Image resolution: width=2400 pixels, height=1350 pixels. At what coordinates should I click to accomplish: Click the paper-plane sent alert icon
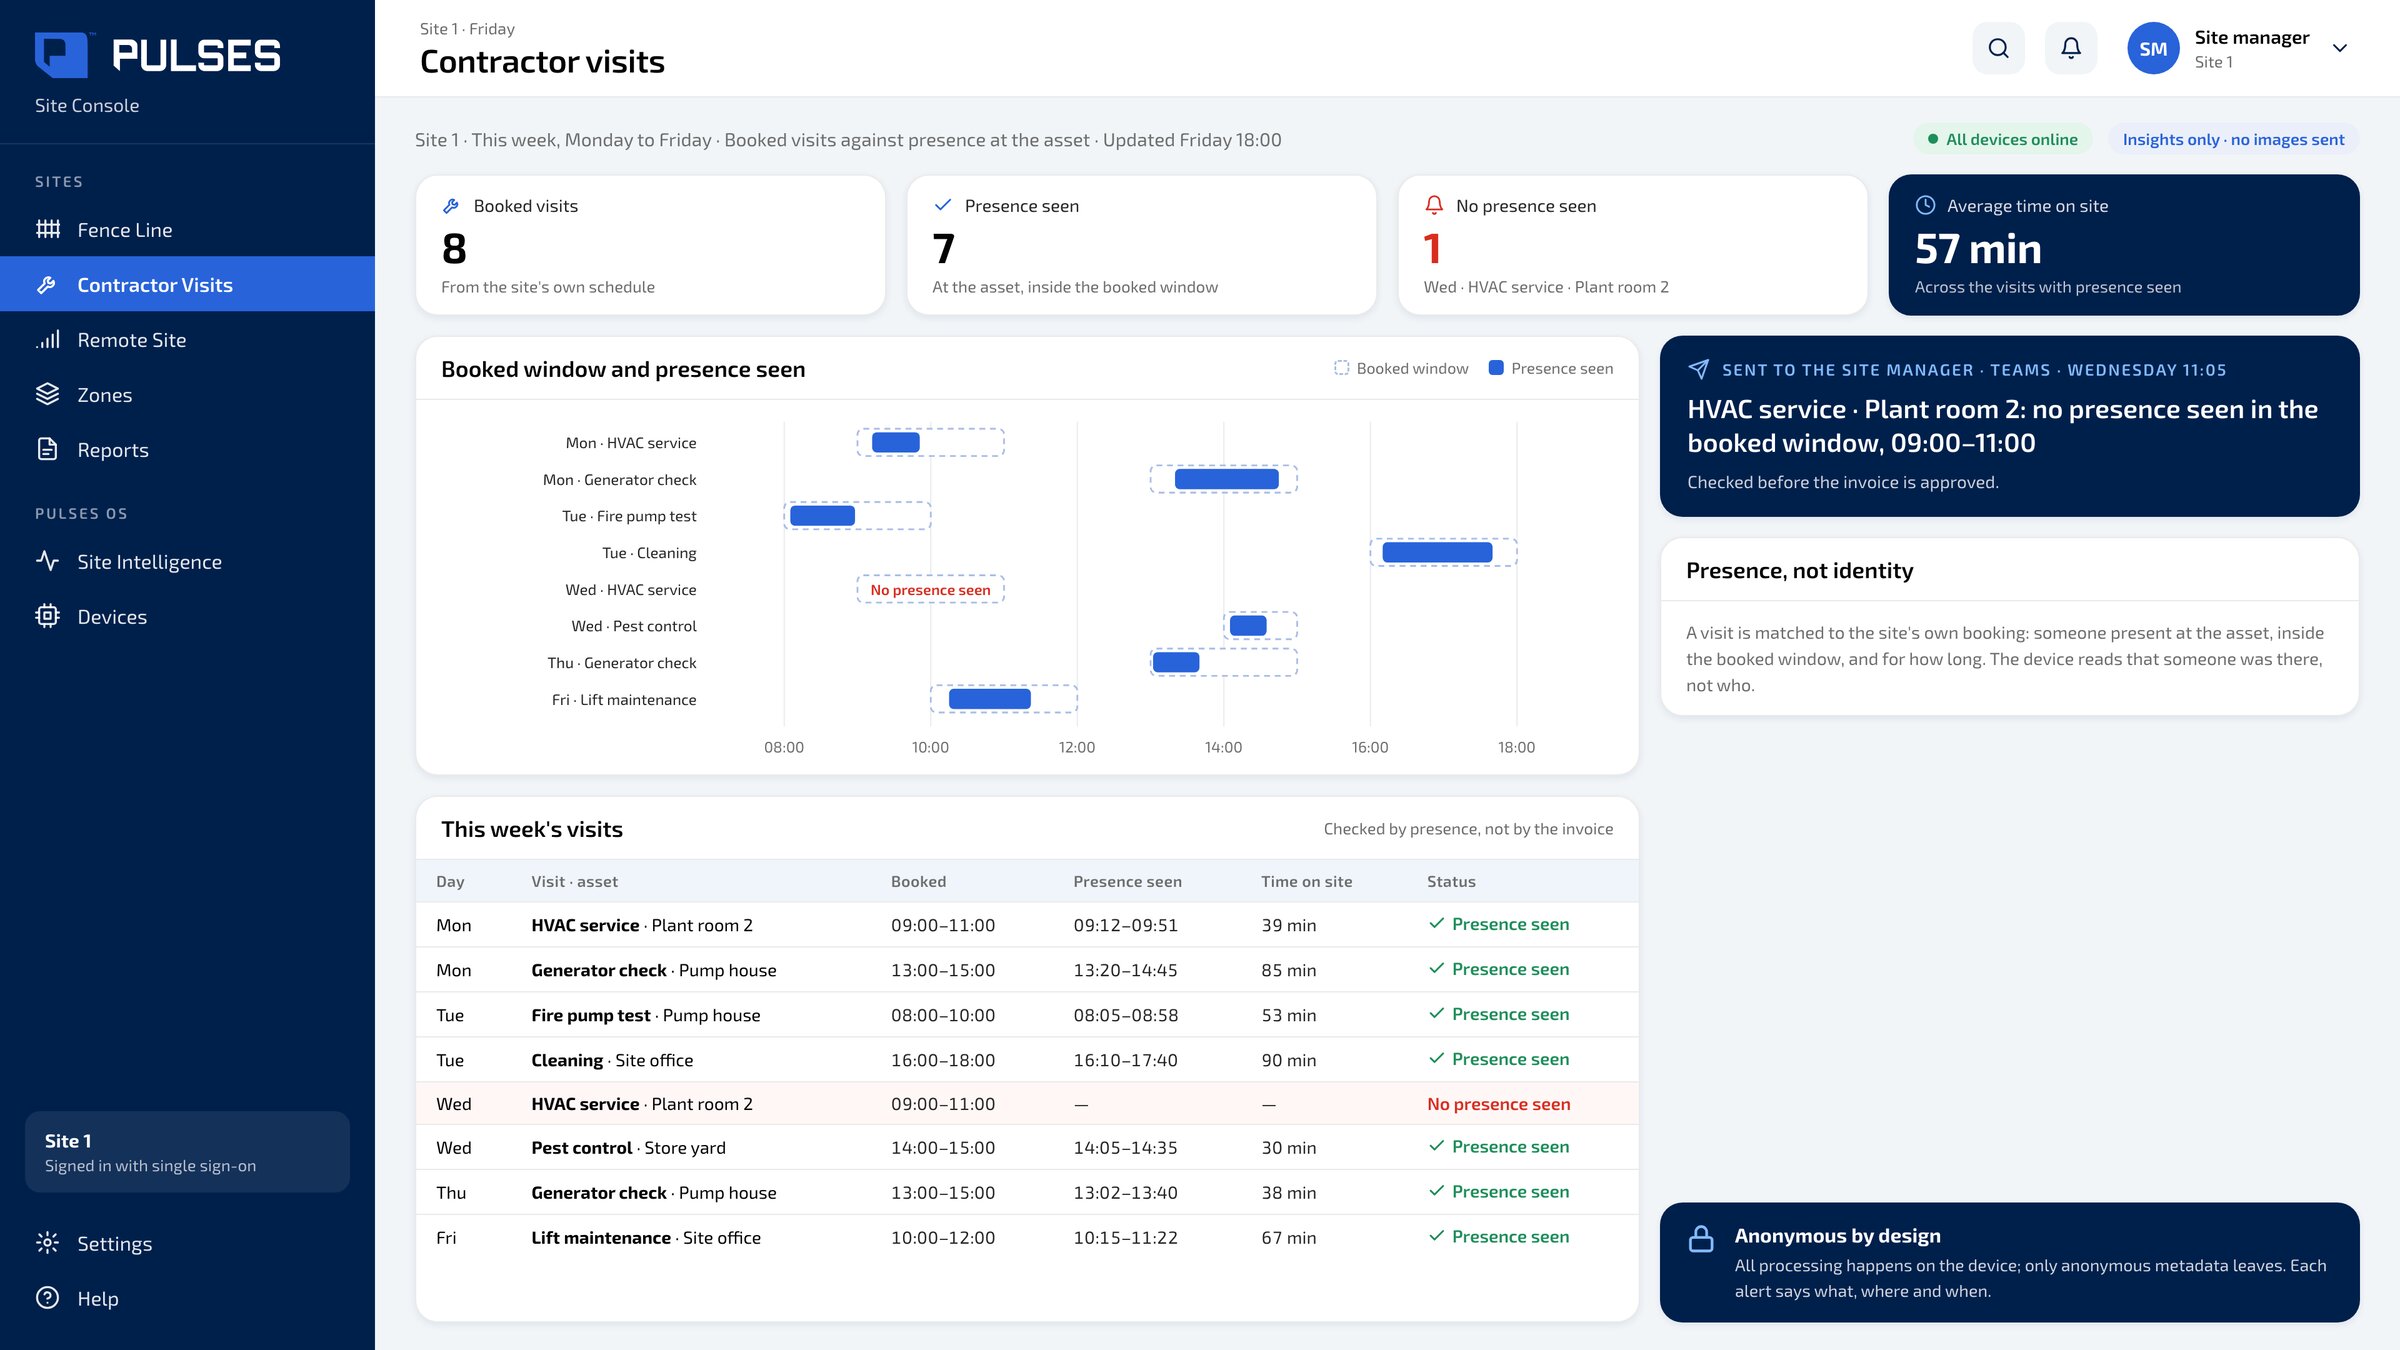point(1698,369)
